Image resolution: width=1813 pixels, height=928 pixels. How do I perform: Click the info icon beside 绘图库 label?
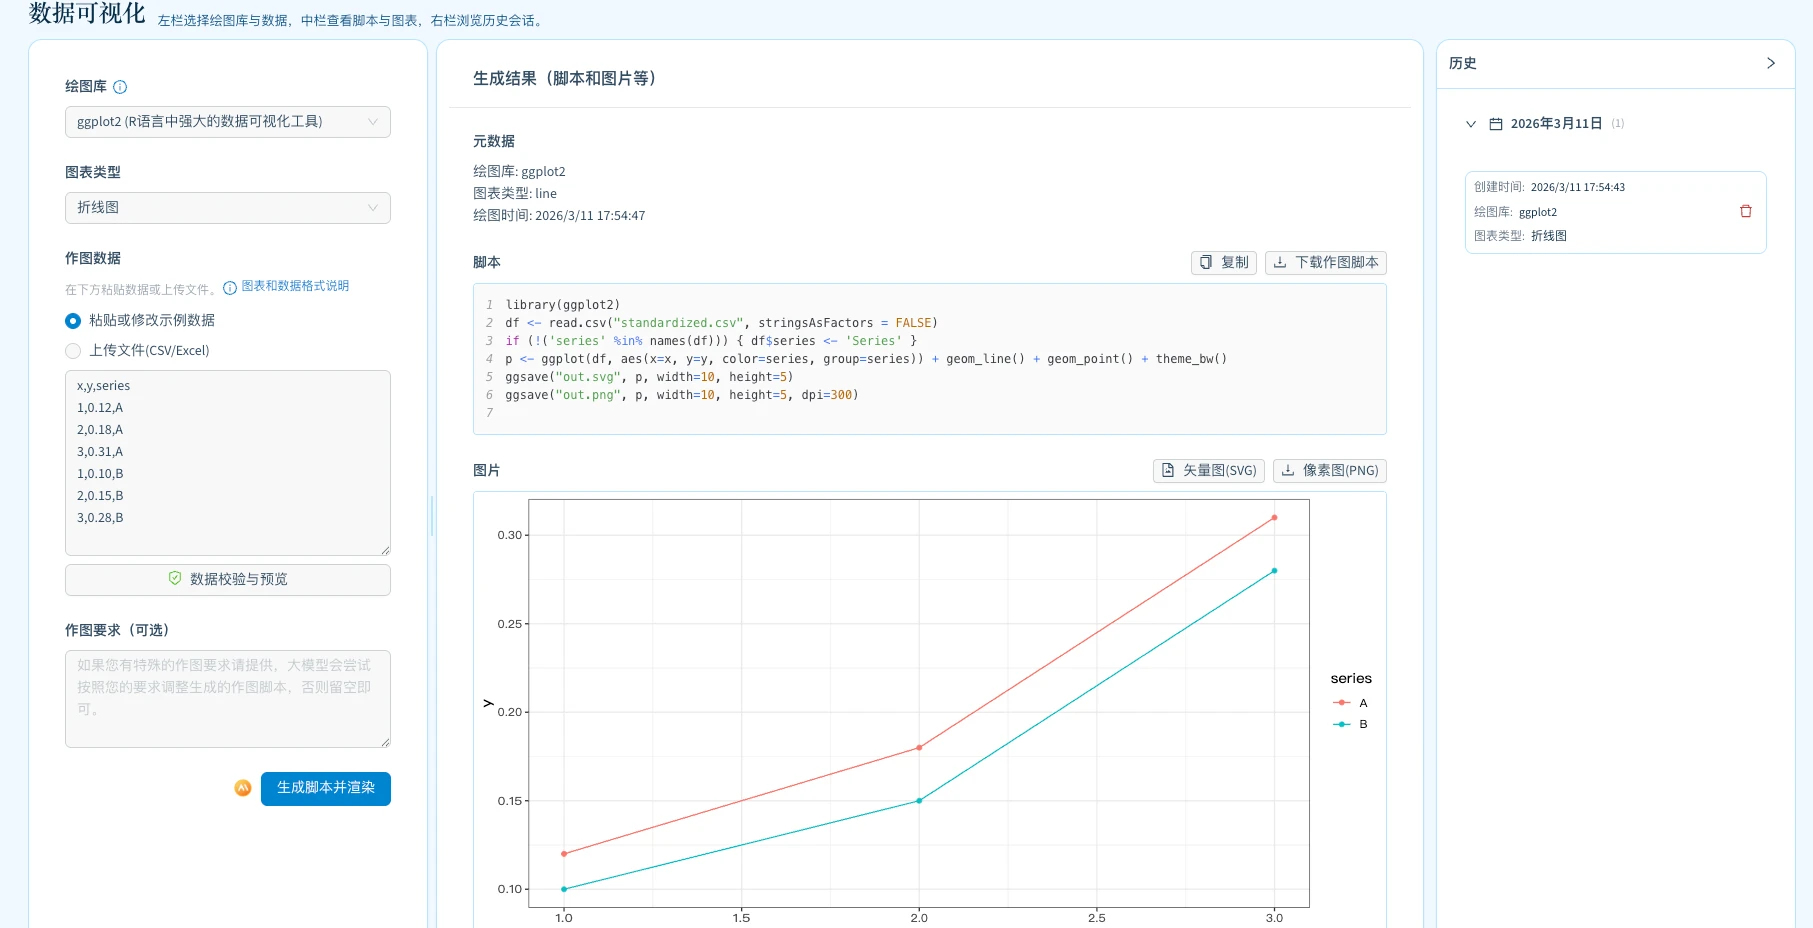[120, 87]
